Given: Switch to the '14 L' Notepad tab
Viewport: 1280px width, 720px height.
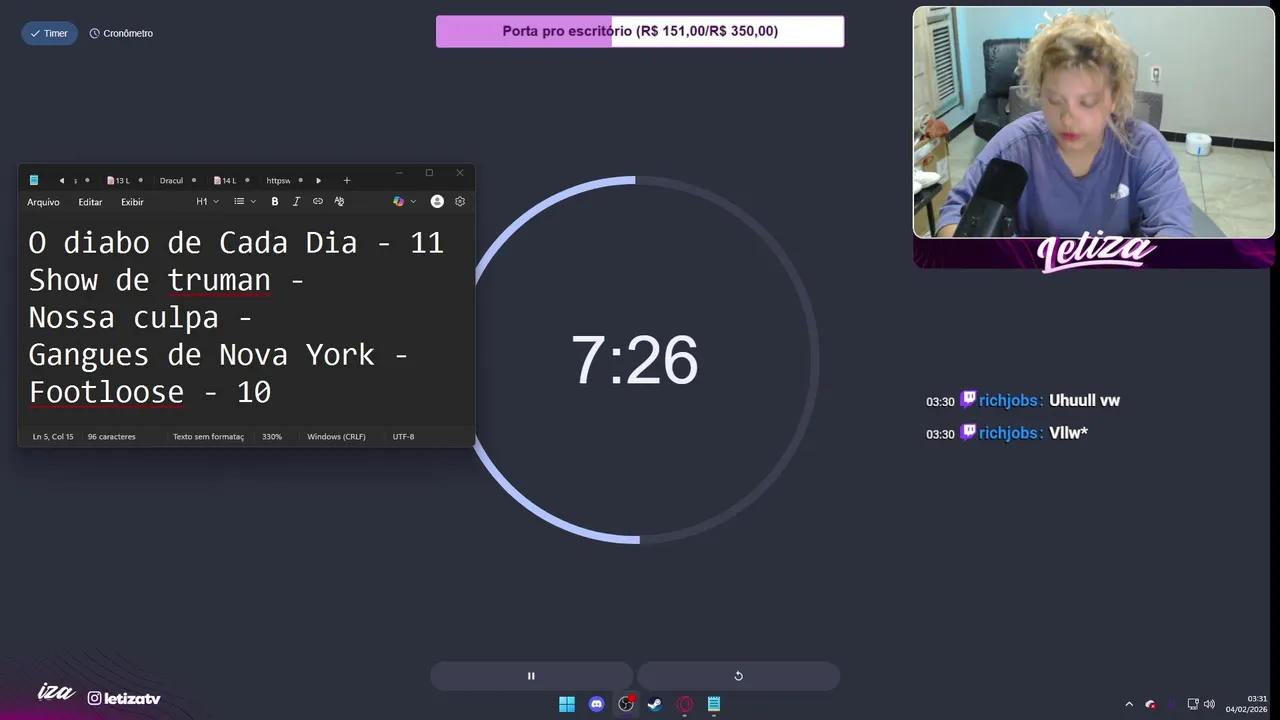Looking at the screenshot, I should [x=228, y=181].
